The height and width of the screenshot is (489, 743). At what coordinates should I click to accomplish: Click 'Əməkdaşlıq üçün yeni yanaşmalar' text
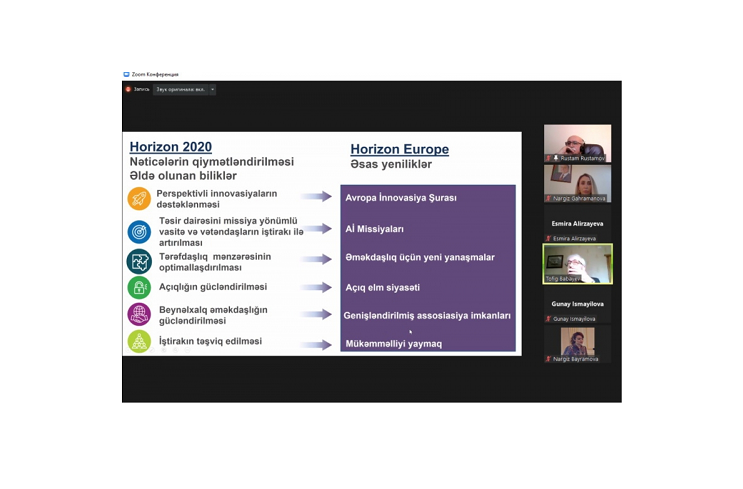coord(420,257)
